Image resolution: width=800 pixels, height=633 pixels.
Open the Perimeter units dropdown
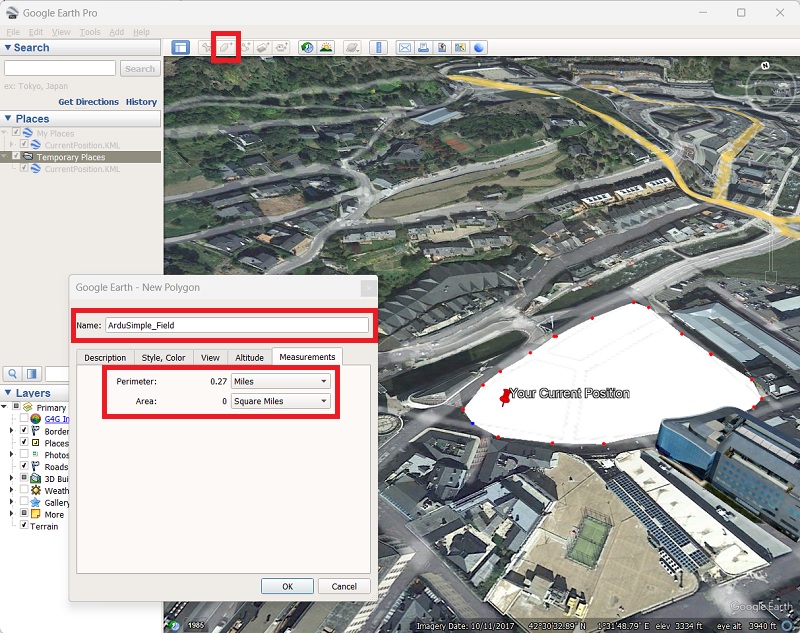click(x=280, y=381)
